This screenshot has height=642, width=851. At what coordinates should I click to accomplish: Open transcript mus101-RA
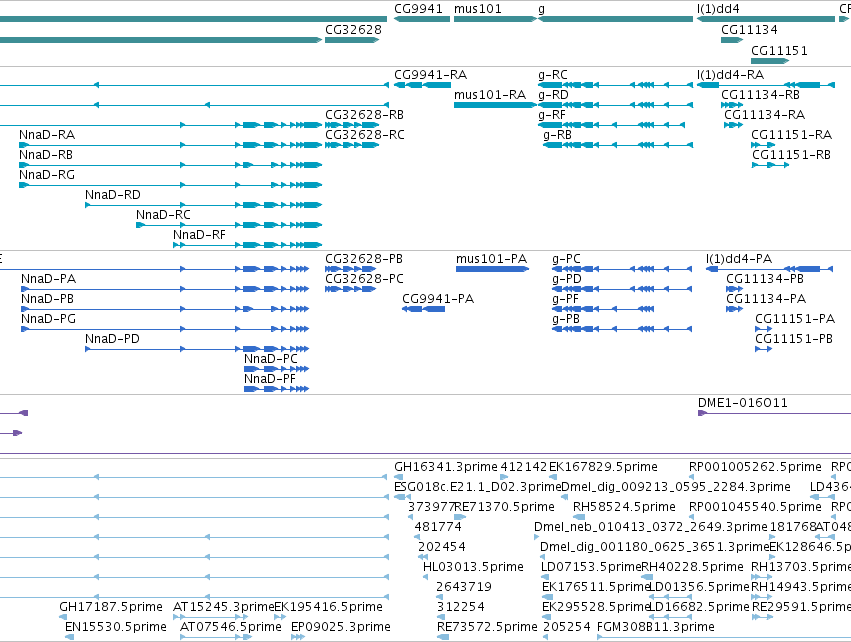coord(490,95)
